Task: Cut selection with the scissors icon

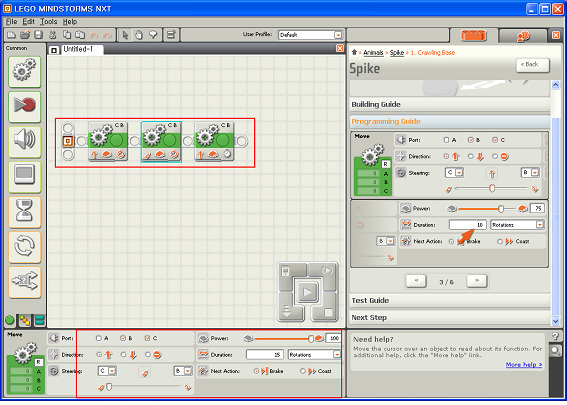Action: tap(53, 35)
